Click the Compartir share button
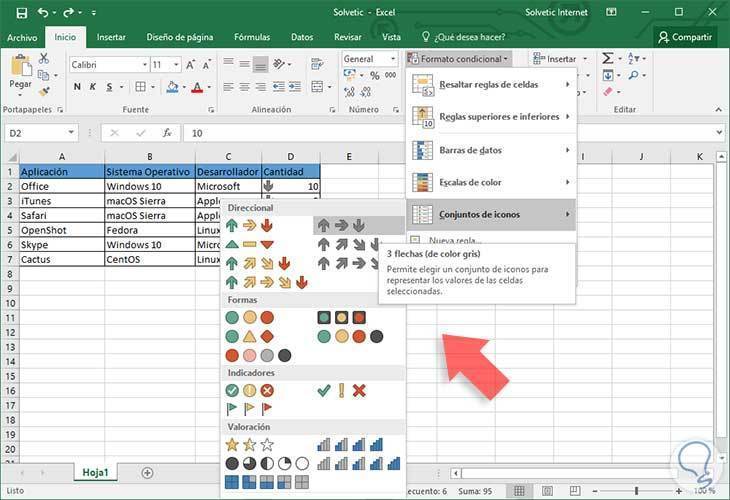The height and width of the screenshot is (500, 730). (685, 37)
